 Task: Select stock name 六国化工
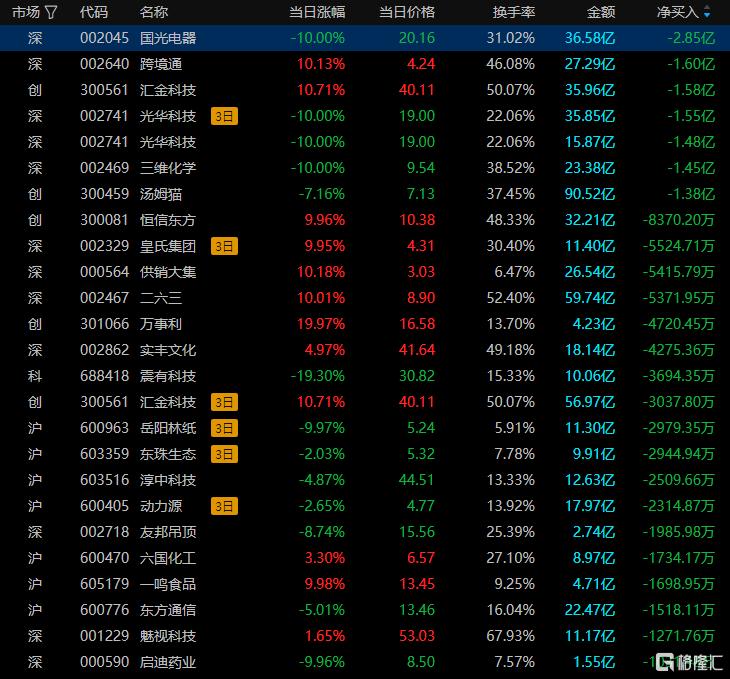[168, 558]
